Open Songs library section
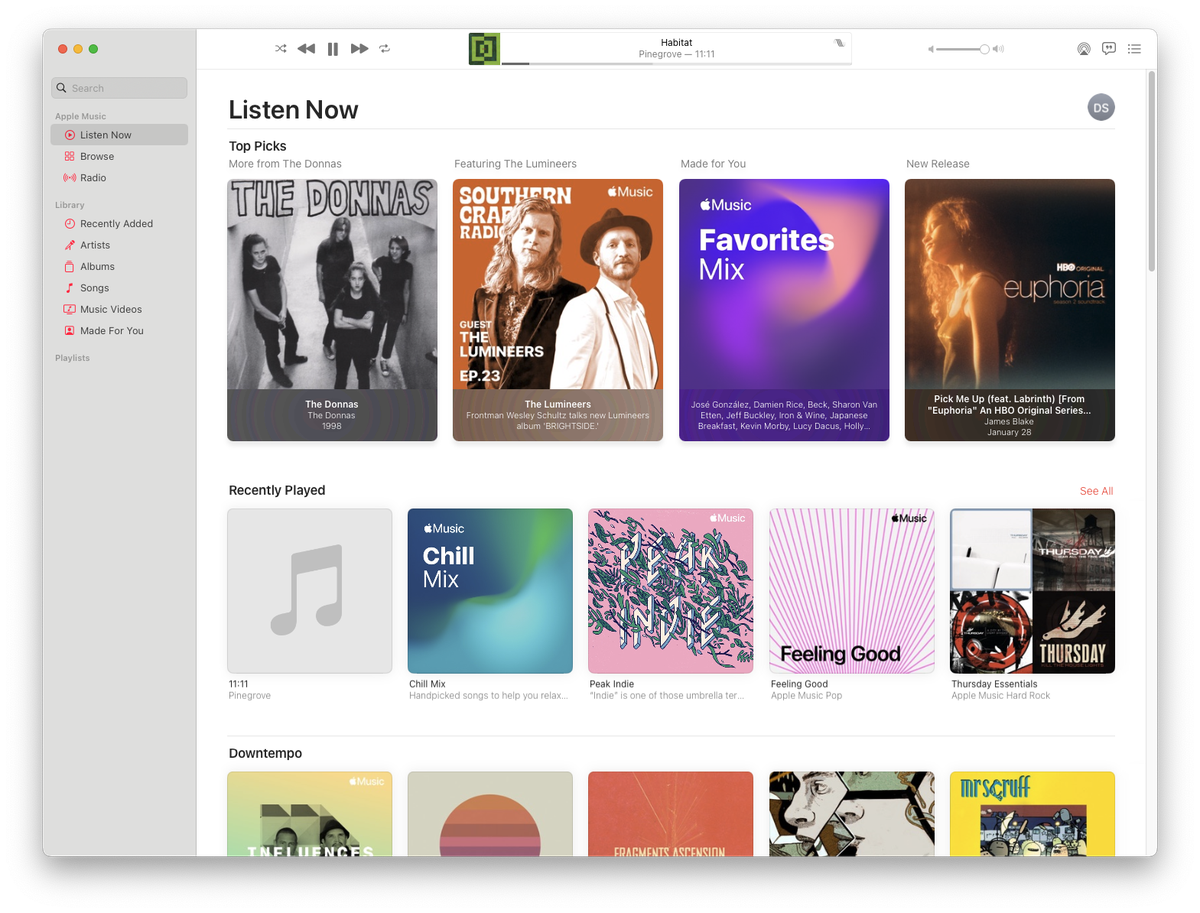 [119, 288]
